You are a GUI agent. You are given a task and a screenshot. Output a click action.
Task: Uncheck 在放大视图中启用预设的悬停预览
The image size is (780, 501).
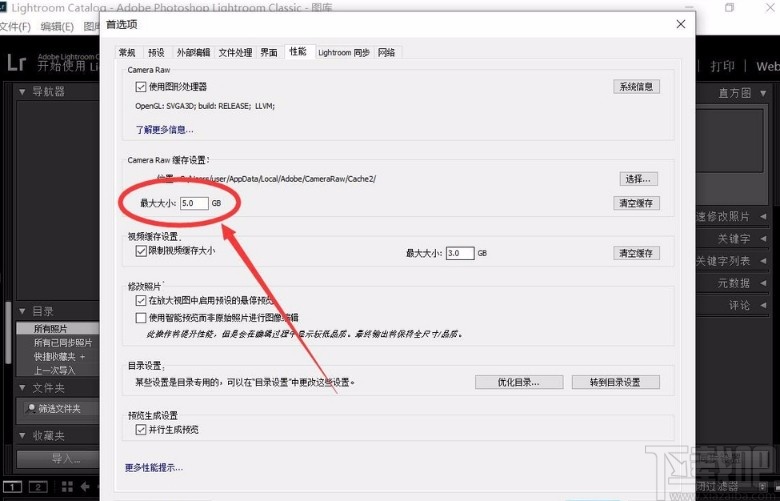point(141,301)
